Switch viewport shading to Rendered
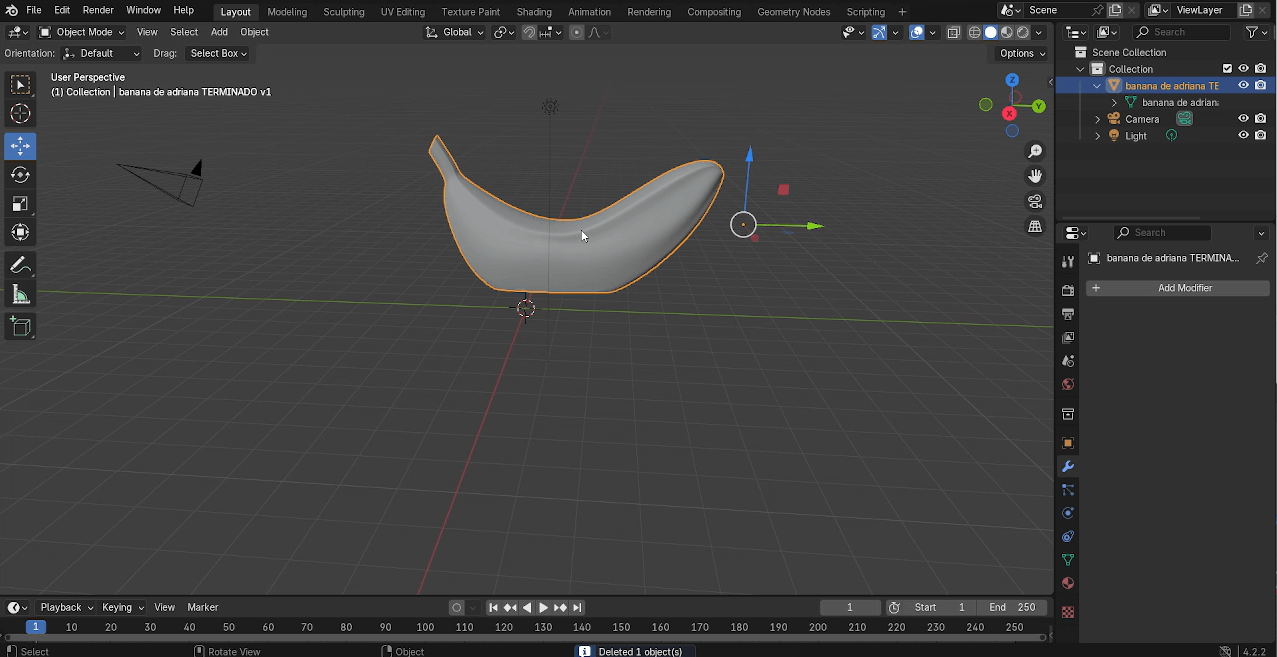The image size is (1277, 657). (1023, 32)
